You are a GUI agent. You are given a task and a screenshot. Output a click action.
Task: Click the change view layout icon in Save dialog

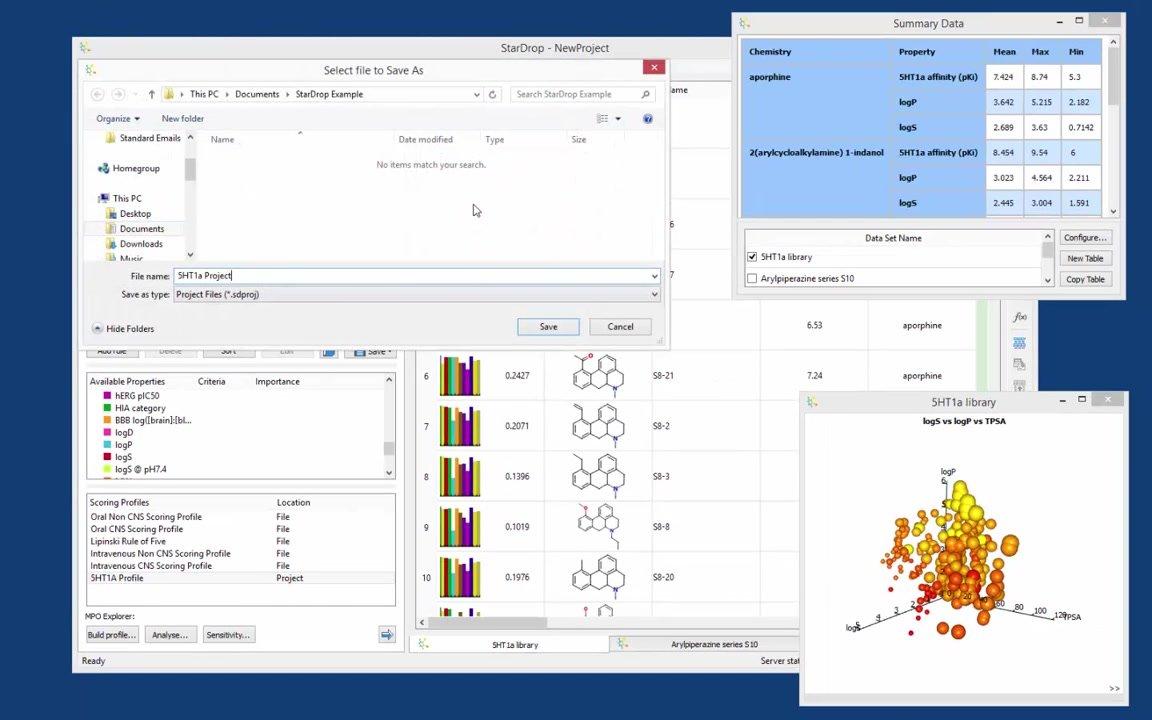pyautogui.click(x=602, y=119)
